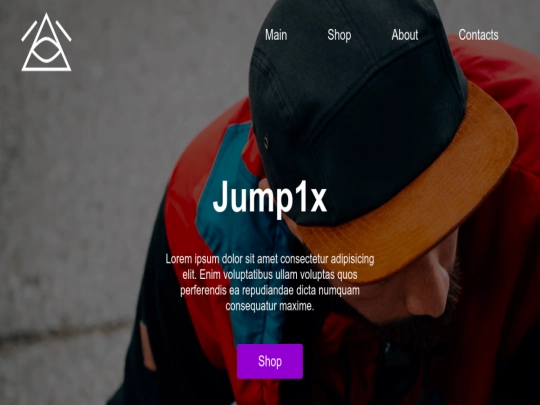
Task: Click the triangle eye logo
Action: pyautogui.click(x=46, y=42)
